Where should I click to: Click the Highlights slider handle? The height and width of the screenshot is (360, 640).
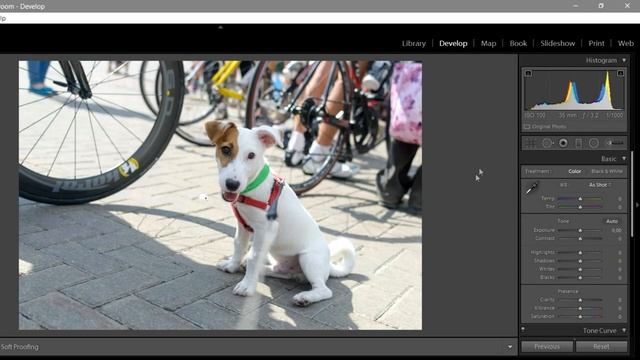coord(580,253)
